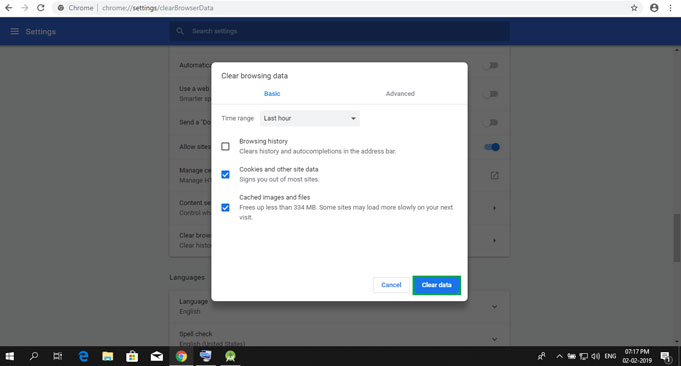681x366 pixels.
Task: Click the search magnifier in Settings bar
Action: [x=180, y=31]
